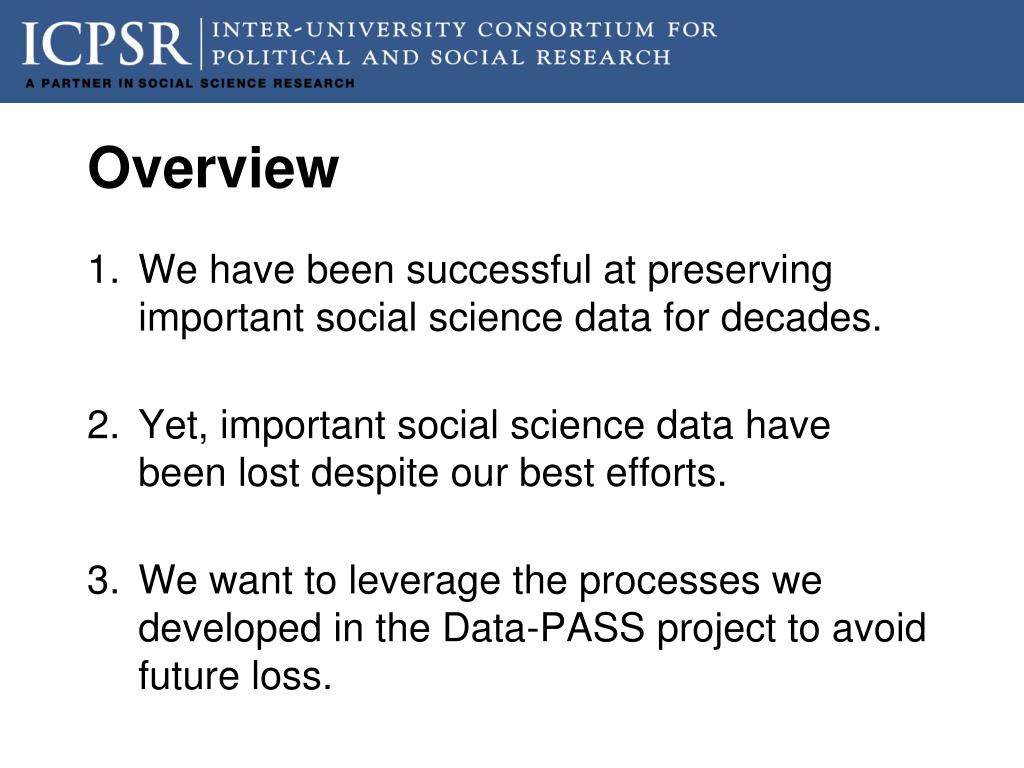Click the Overview slide title
Image resolution: width=1024 pixels, height=768 pixels.
[x=213, y=168]
